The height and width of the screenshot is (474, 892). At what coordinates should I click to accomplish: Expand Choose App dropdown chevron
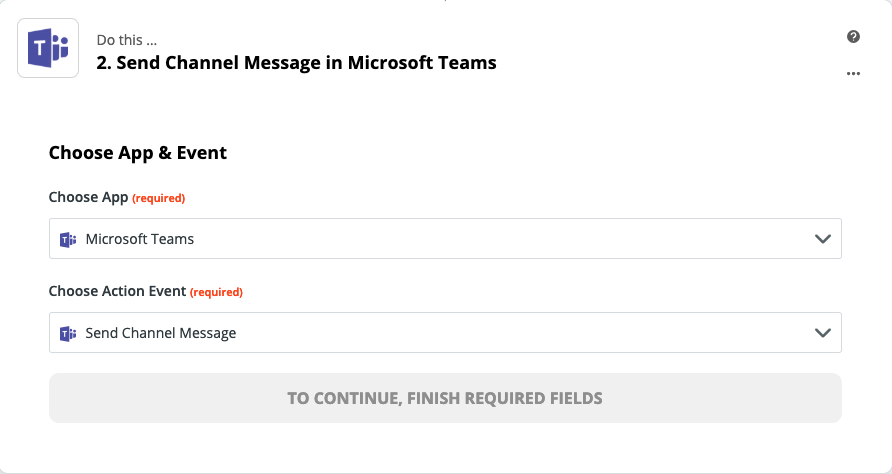coord(823,239)
